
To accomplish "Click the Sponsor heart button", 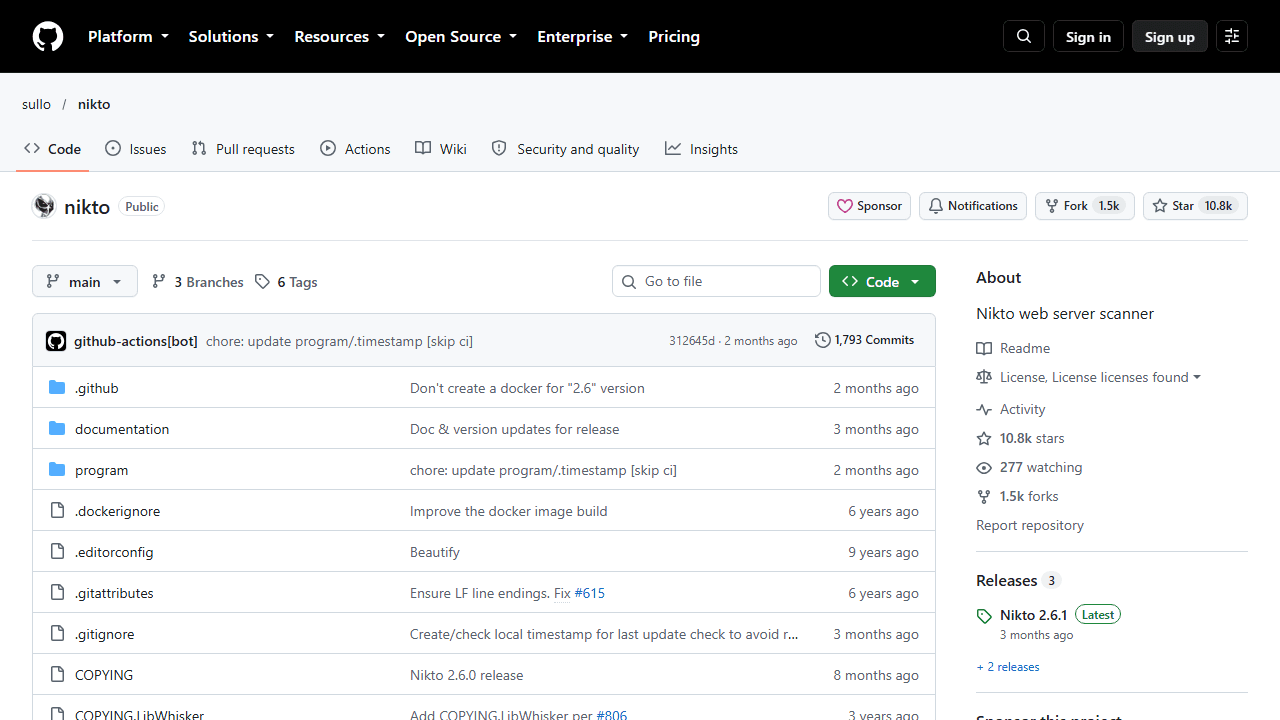I will (x=869, y=206).
